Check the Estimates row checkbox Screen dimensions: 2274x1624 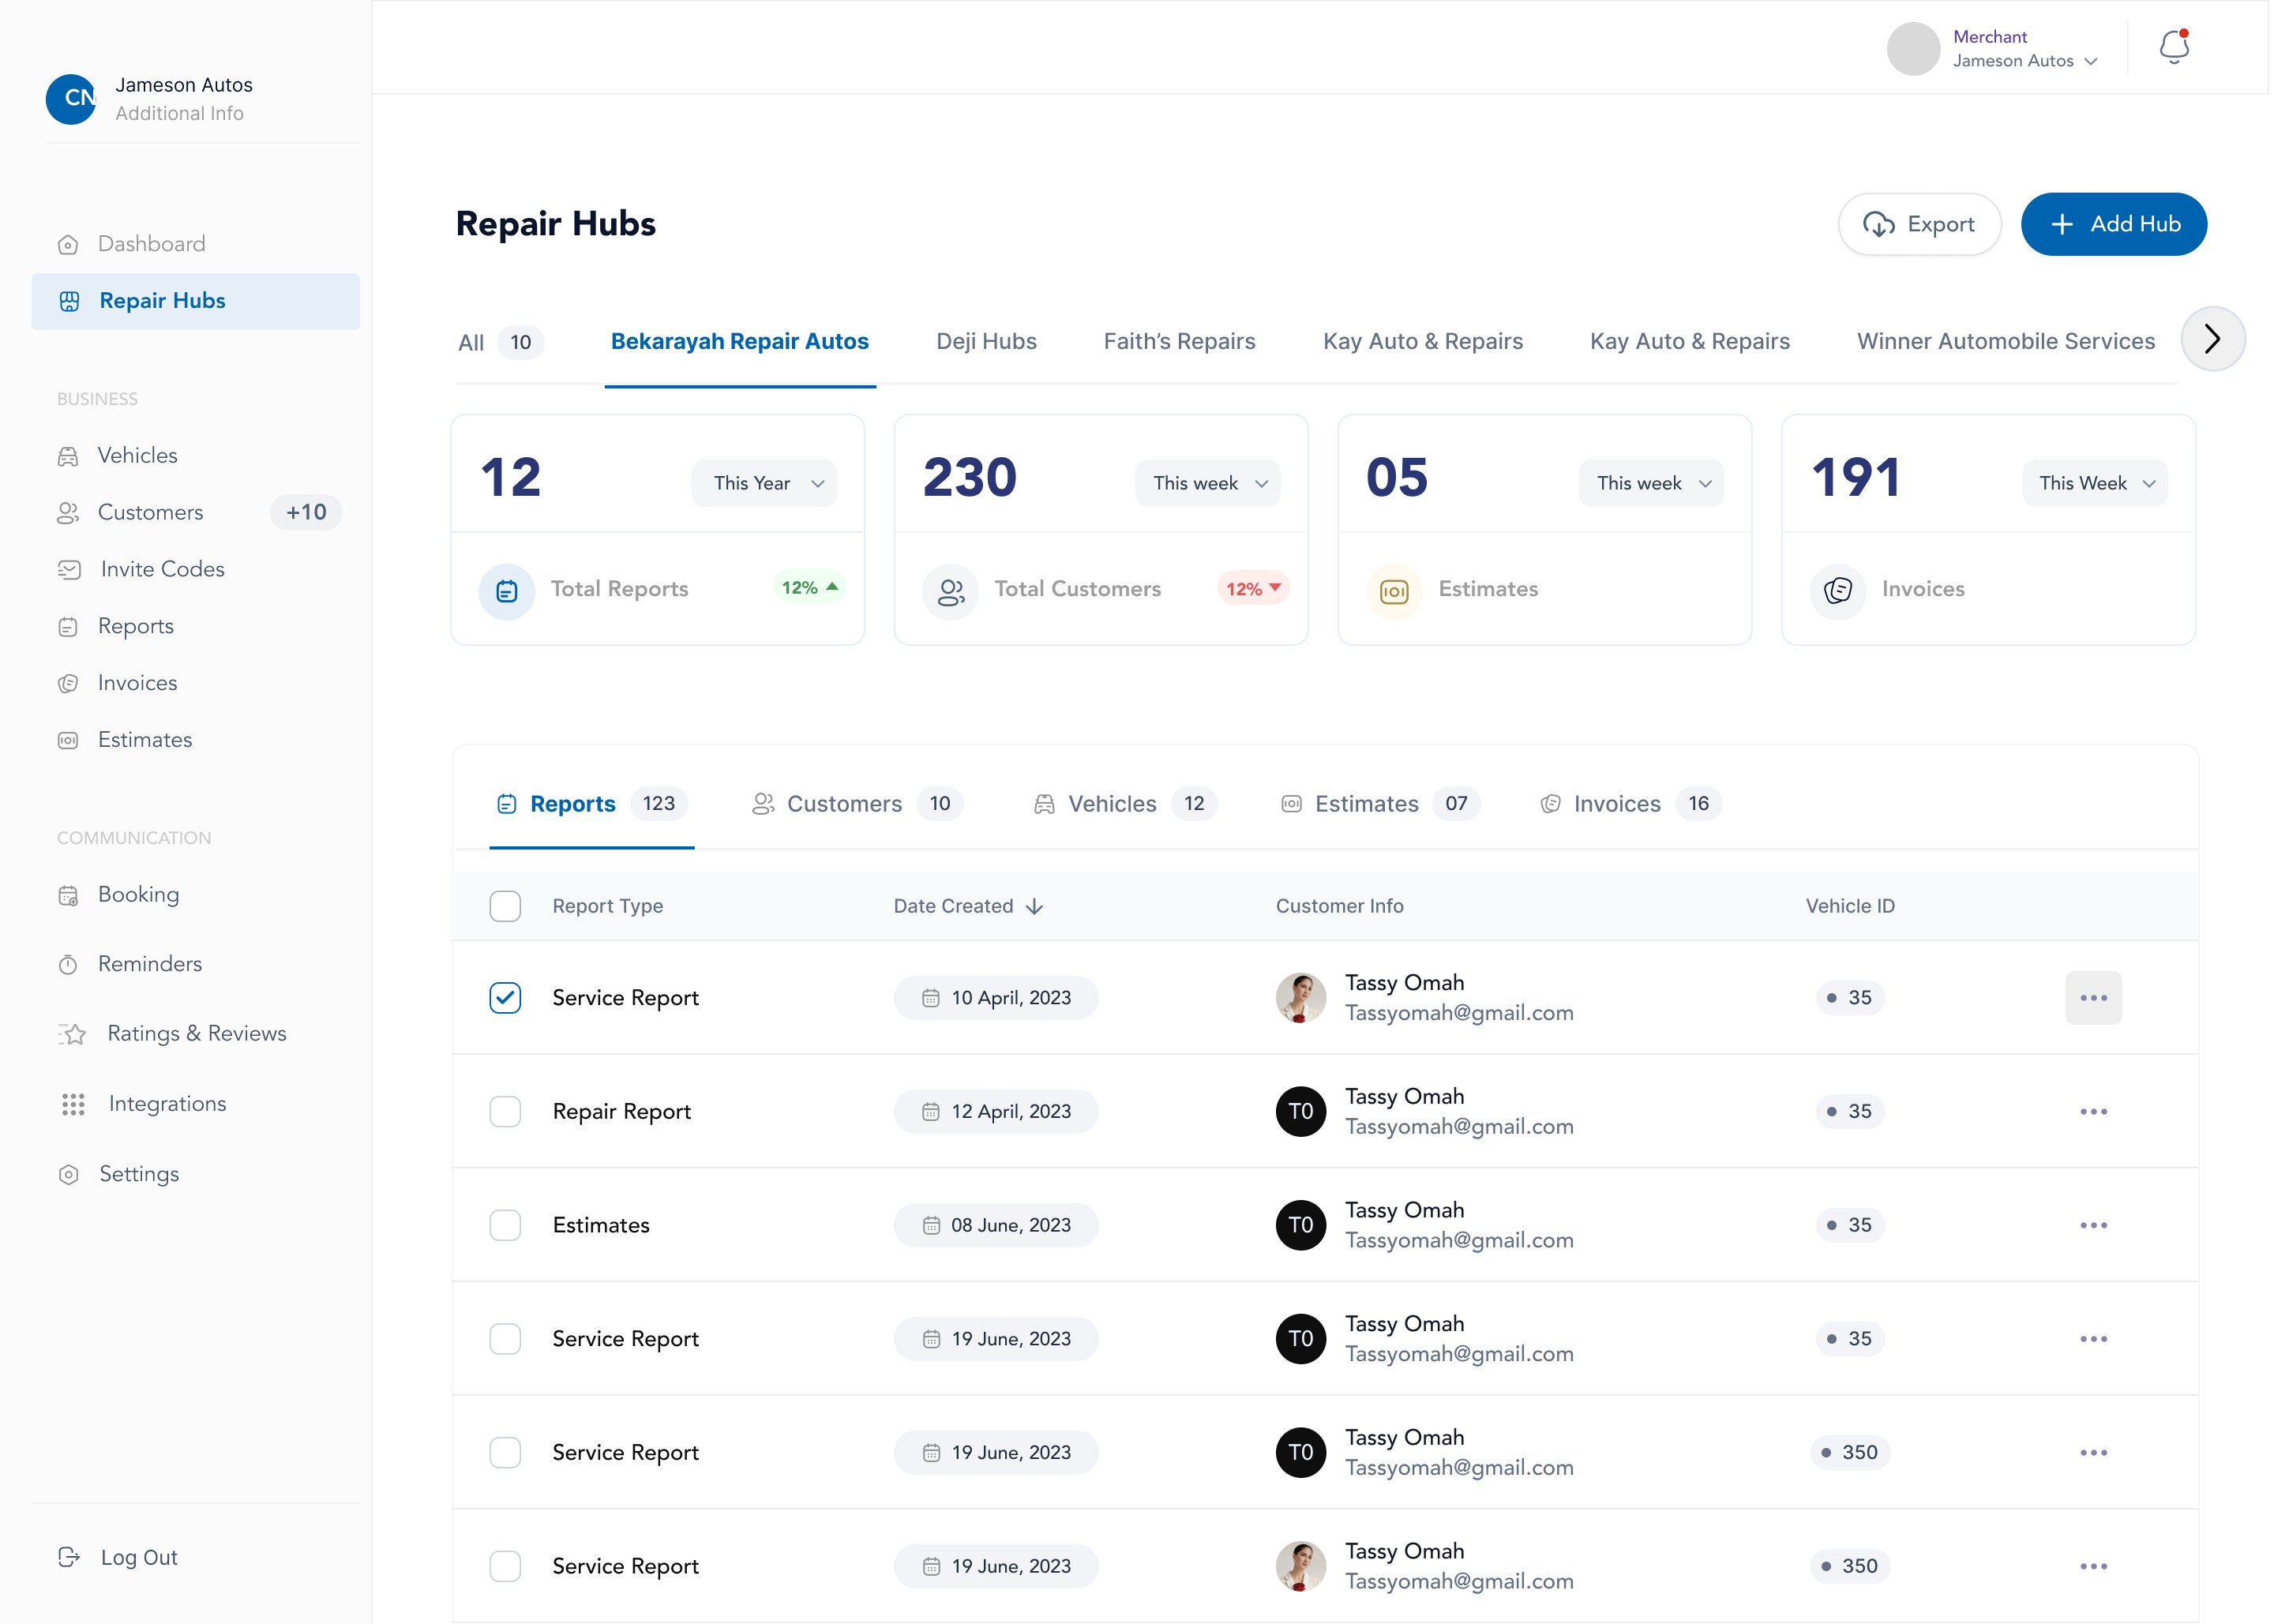505,1225
